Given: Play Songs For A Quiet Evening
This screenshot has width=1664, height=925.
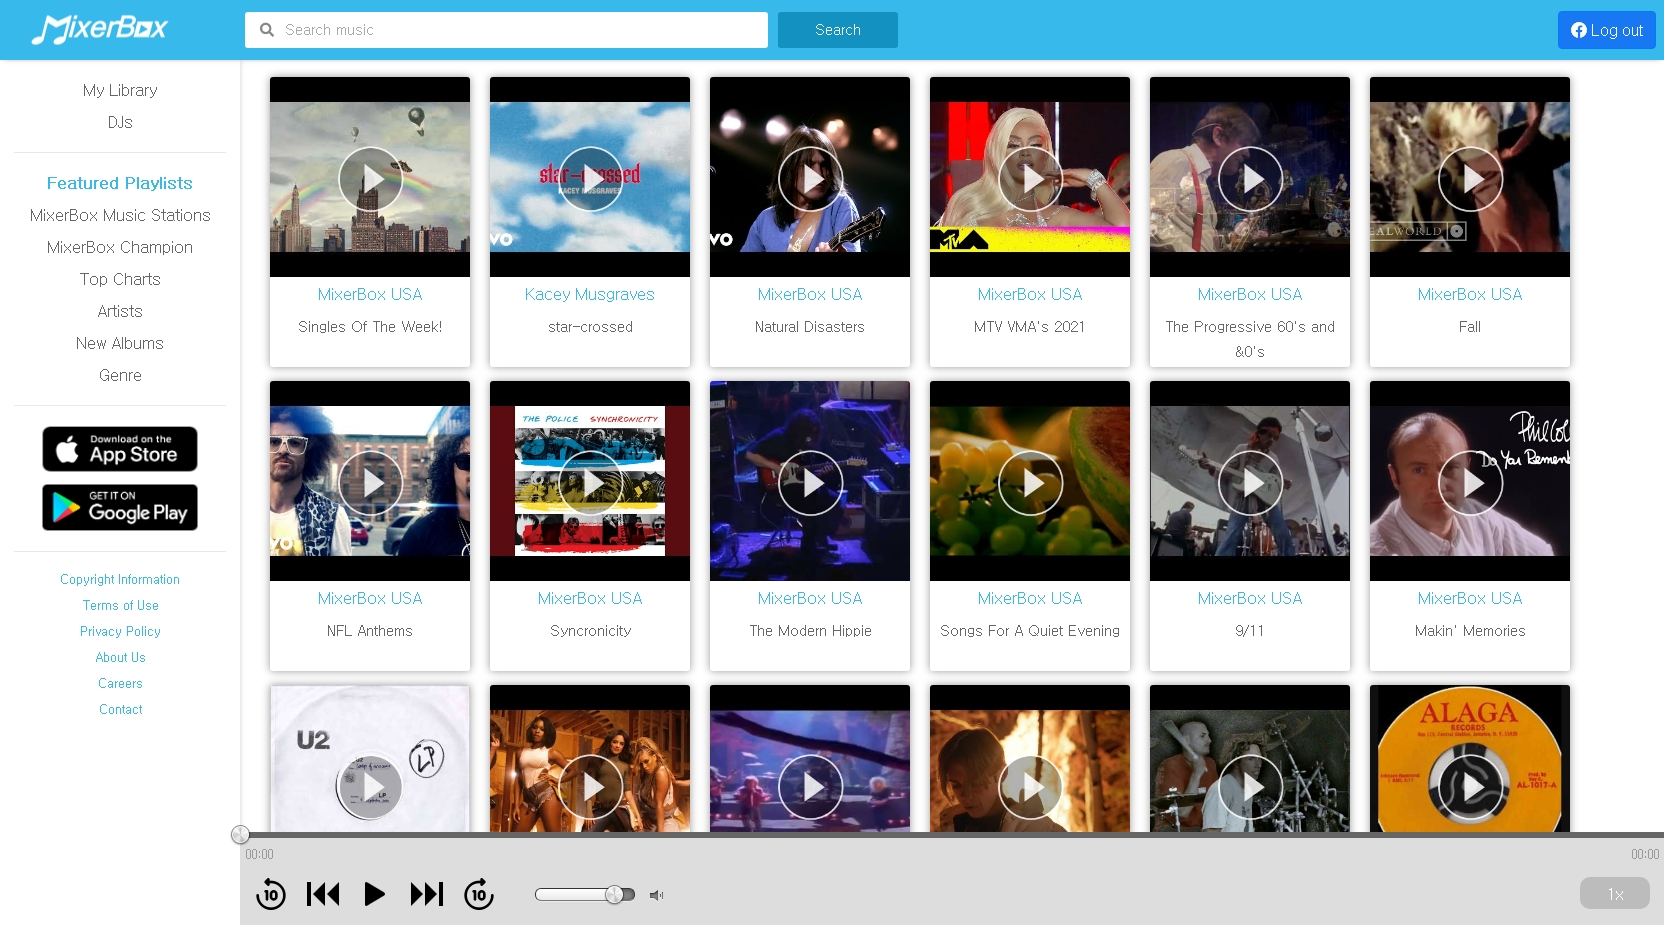Looking at the screenshot, I should 1030,483.
